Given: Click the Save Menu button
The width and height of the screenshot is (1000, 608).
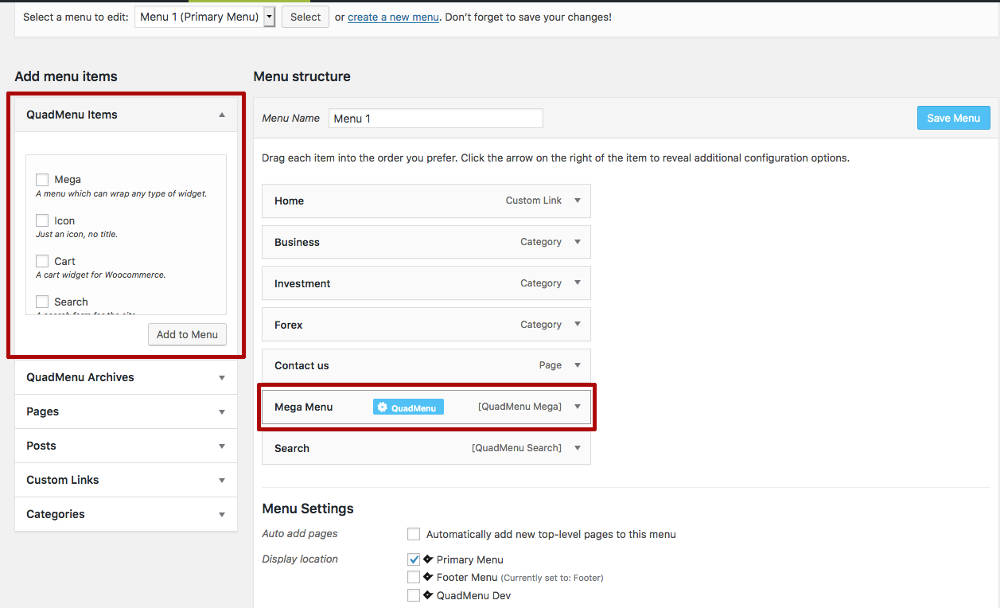Looking at the screenshot, I should [x=953, y=118].
